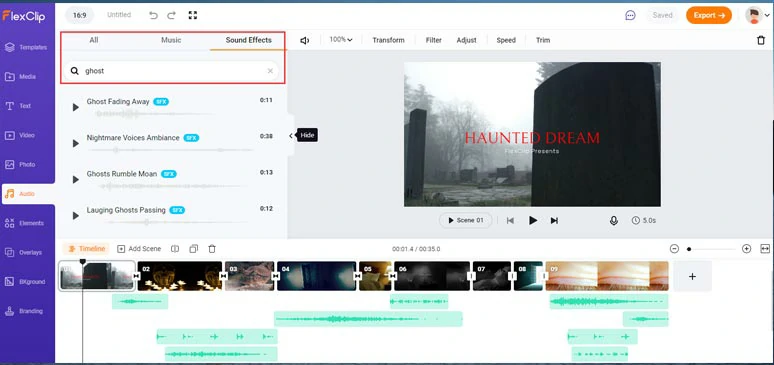Screen dimensions: 774x365
Task: Toggle the Timeline view button
Action: pyautogui.click(x=86, y=249)
